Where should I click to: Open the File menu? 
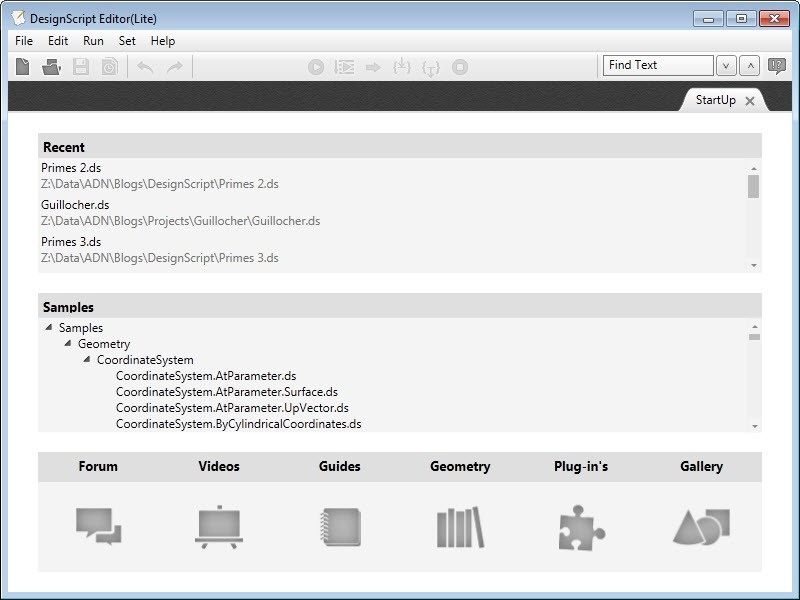tap(24, 41)
